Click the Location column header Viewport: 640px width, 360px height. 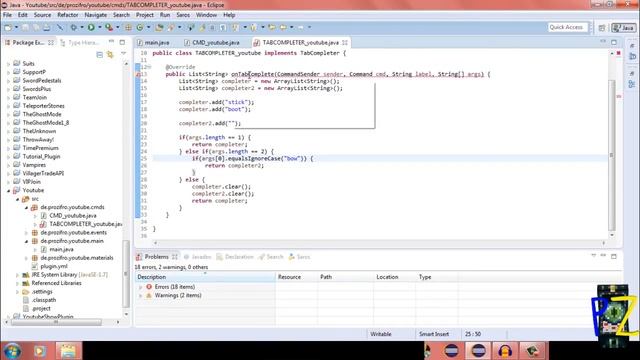click(x=394, y=277)
